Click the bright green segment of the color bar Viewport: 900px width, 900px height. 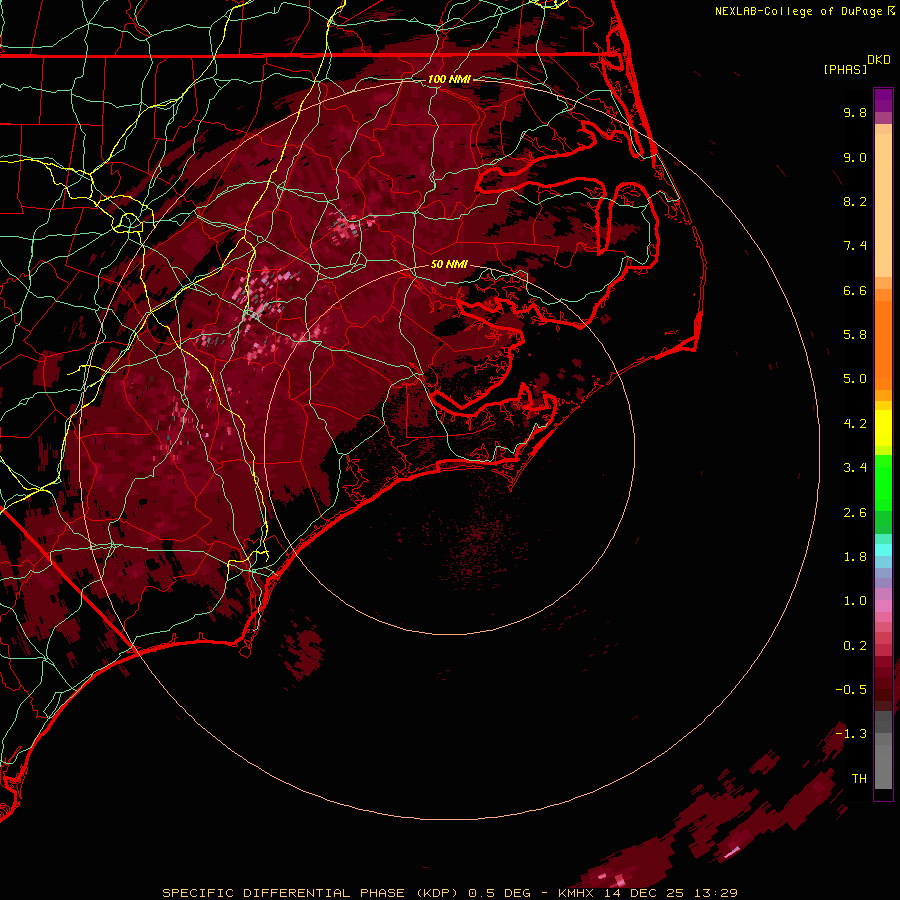pos(883,485)
